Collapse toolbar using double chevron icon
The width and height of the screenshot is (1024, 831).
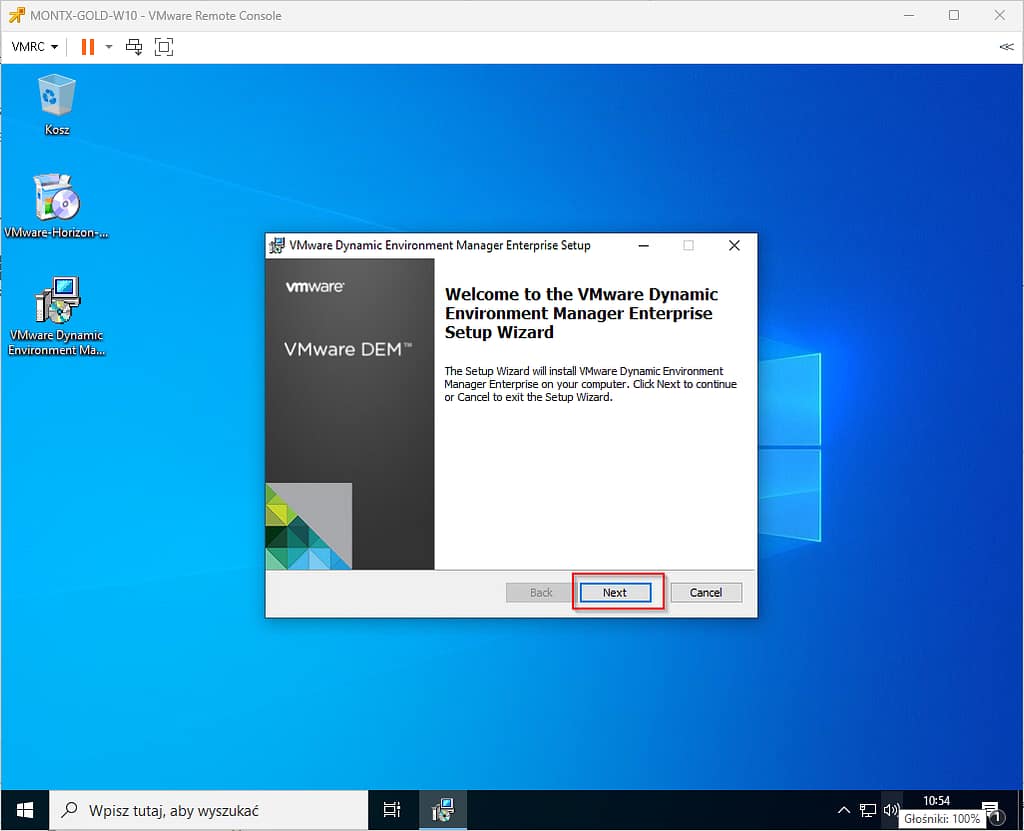click(x=1005, y=46)
